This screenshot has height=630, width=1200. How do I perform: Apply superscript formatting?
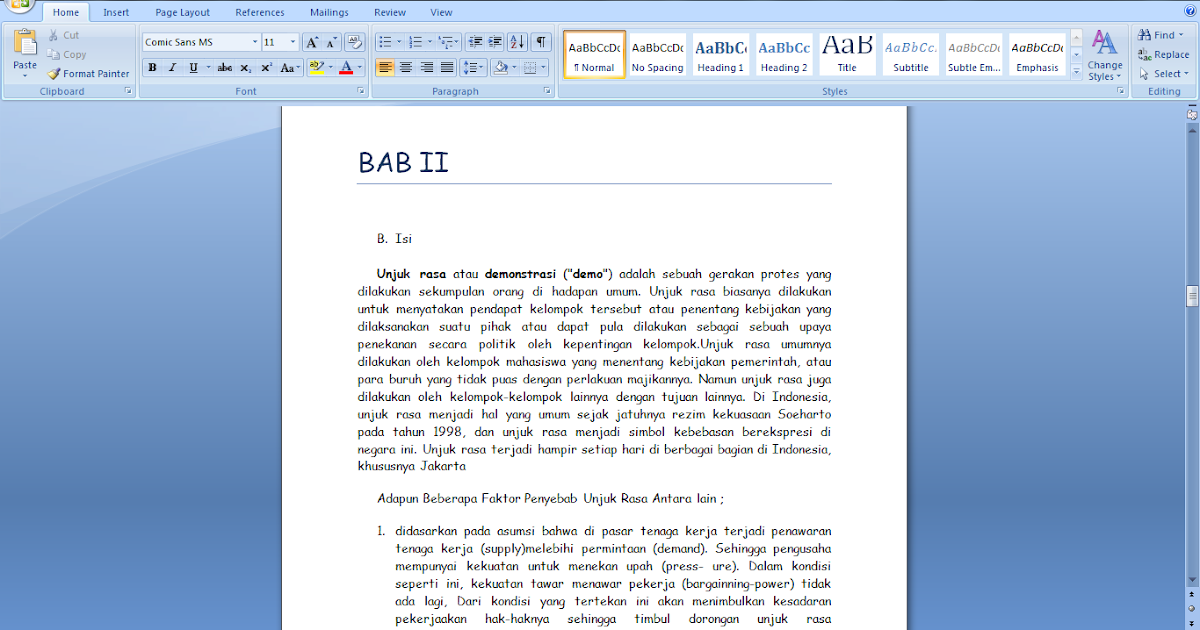(x=266, y=68)
